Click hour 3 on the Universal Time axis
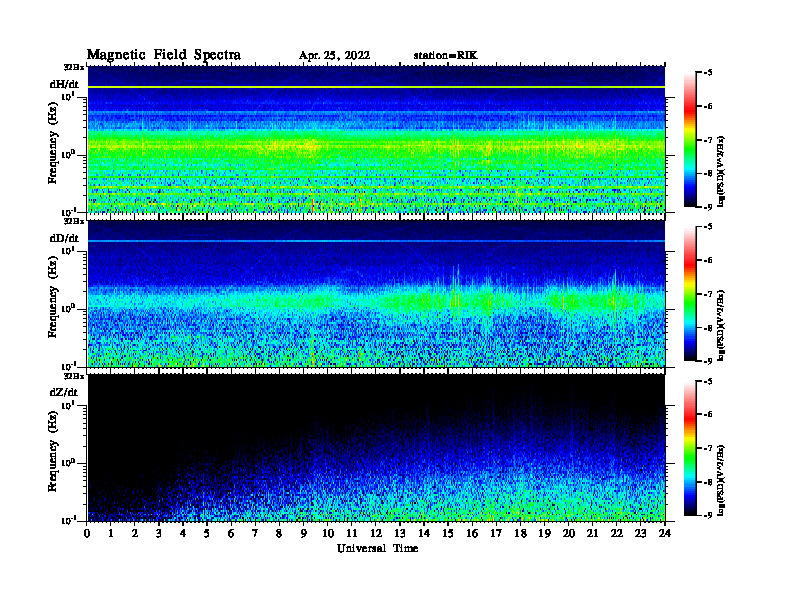 (x=159, y=533)
